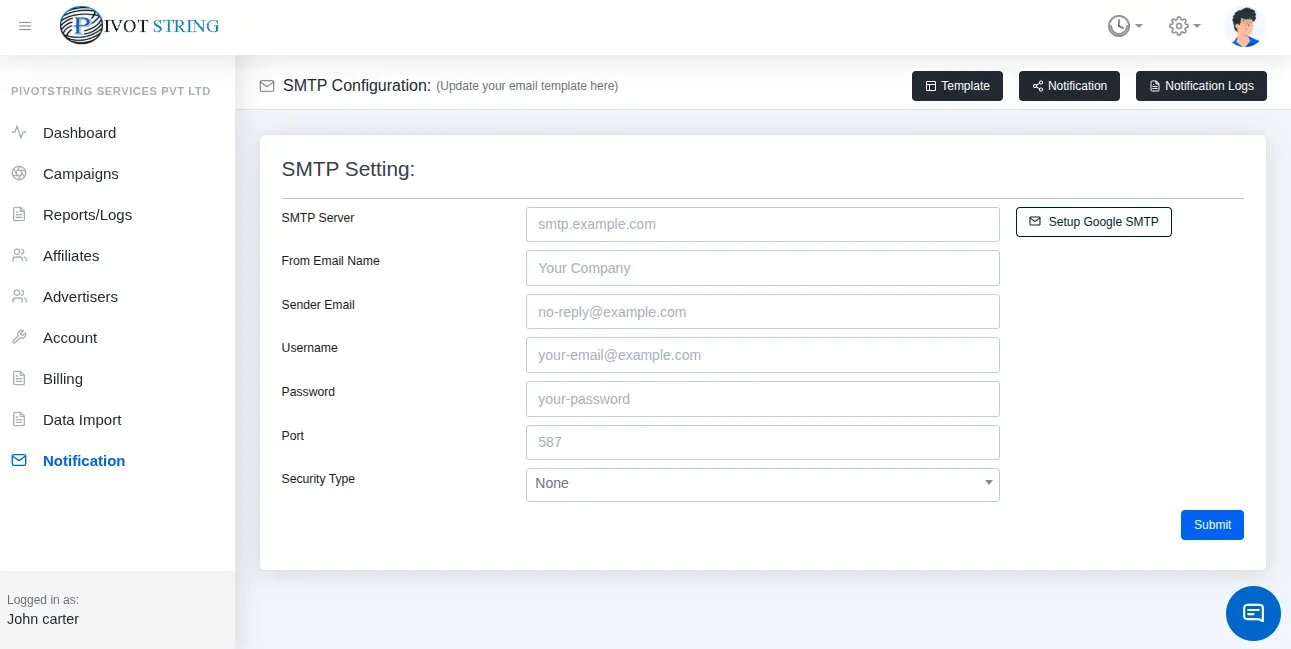Switch to the Template tab
This screenshot has width=1291, height=649.
click(957, 86)
